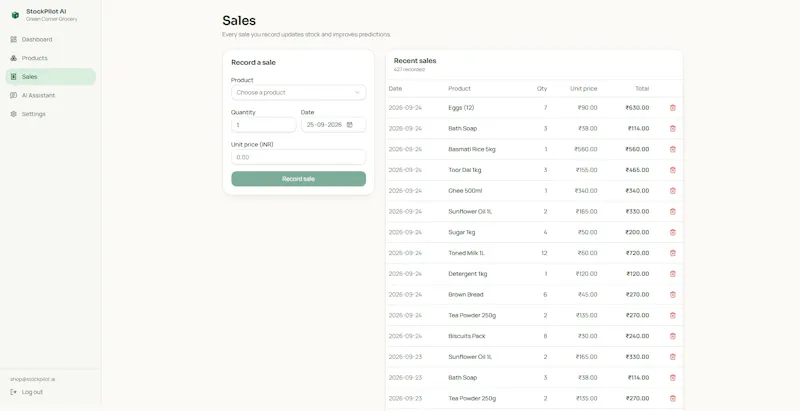This screenshot has height=411, width=800.
Task: Go to Products in sidebar
Action: 51,58
